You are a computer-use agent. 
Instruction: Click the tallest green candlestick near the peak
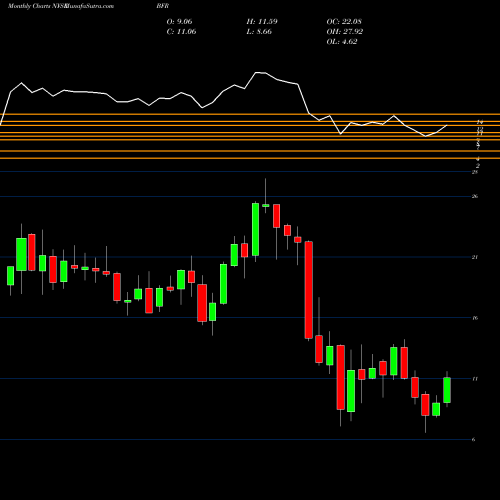(255, 229)
